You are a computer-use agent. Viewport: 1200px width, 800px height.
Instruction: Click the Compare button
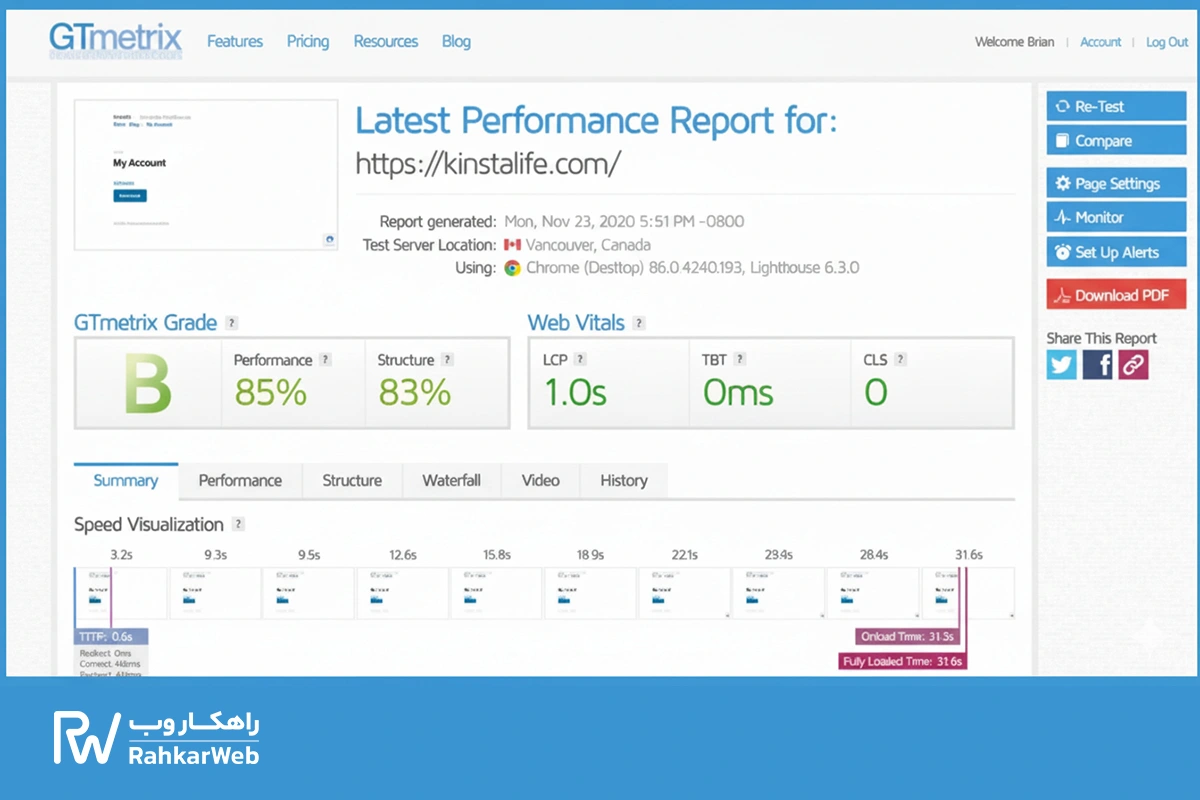click(1116, 141)
